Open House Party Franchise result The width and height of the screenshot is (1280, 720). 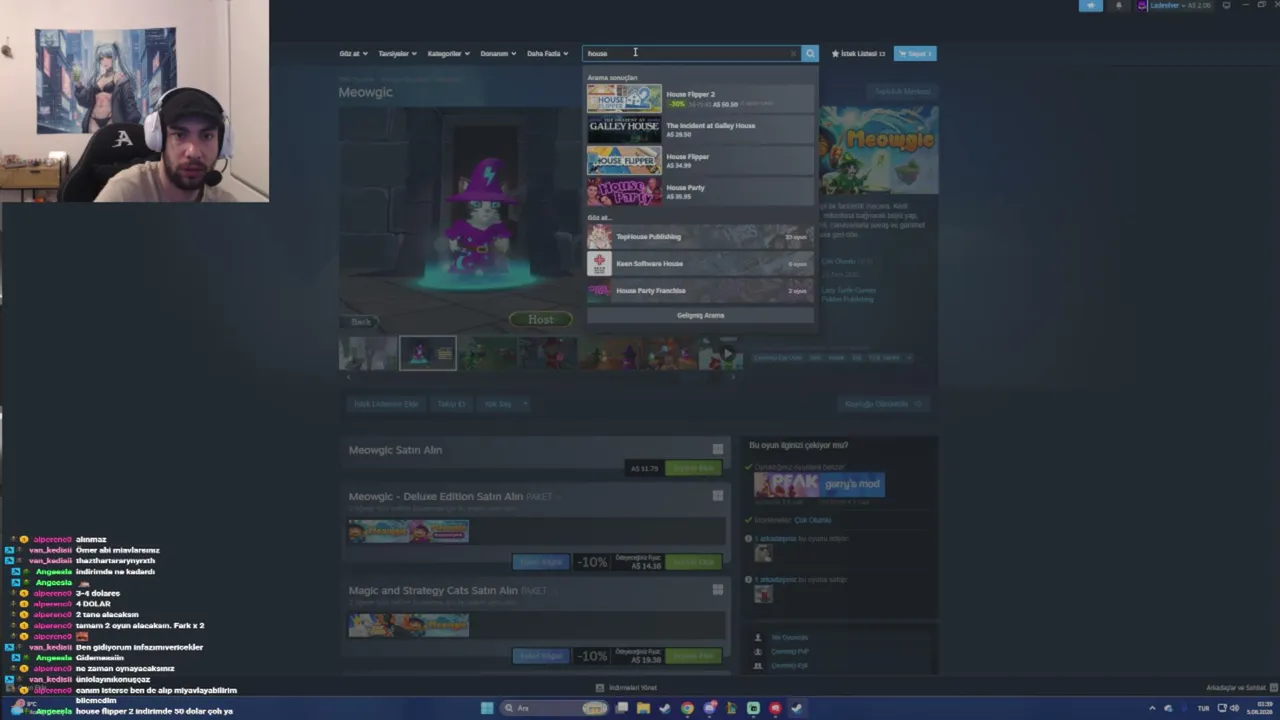coord(700,290)
